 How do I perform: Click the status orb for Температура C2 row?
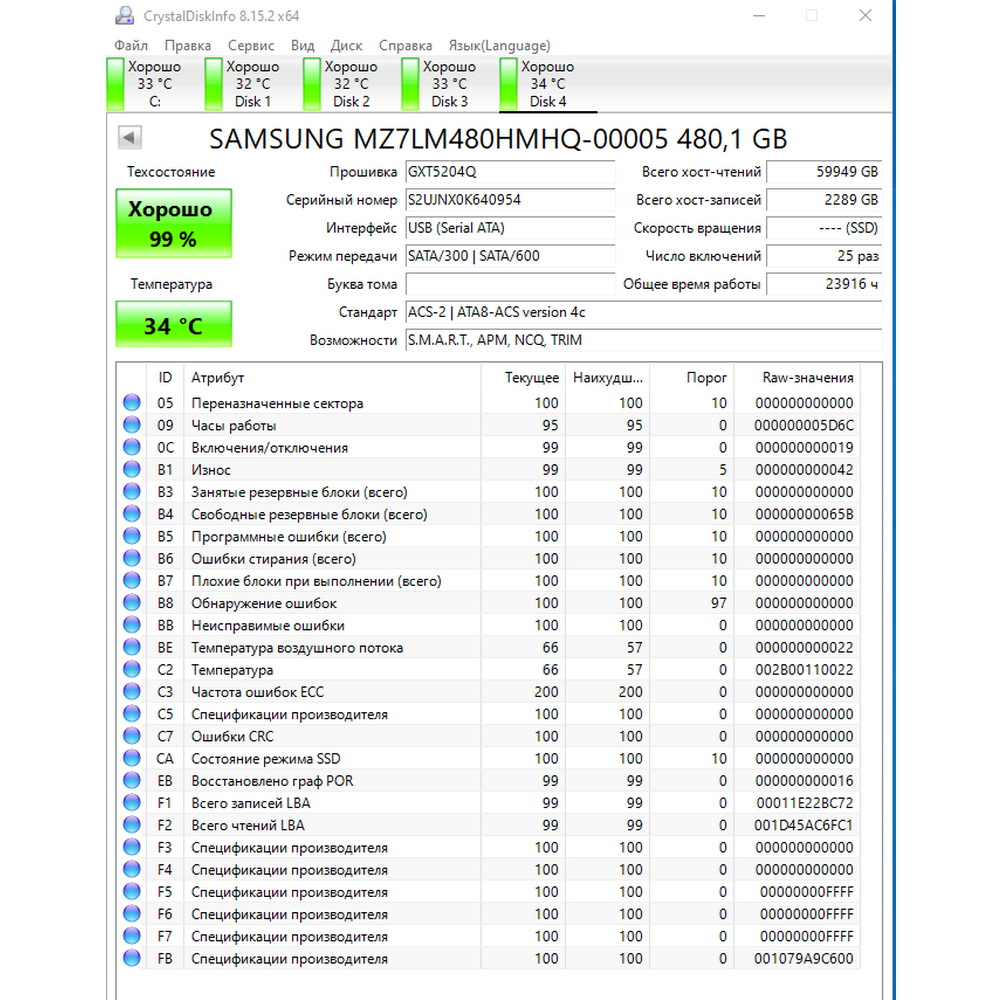[132, 669]
